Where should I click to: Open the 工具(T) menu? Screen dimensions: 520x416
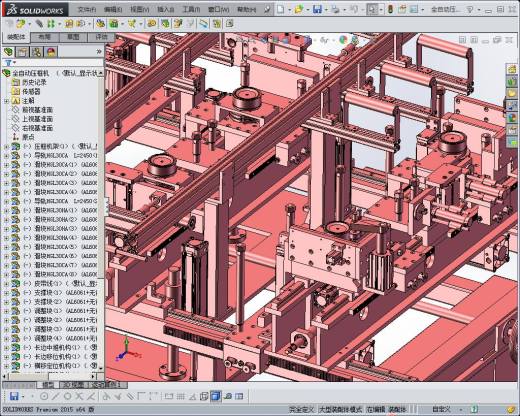191,9
